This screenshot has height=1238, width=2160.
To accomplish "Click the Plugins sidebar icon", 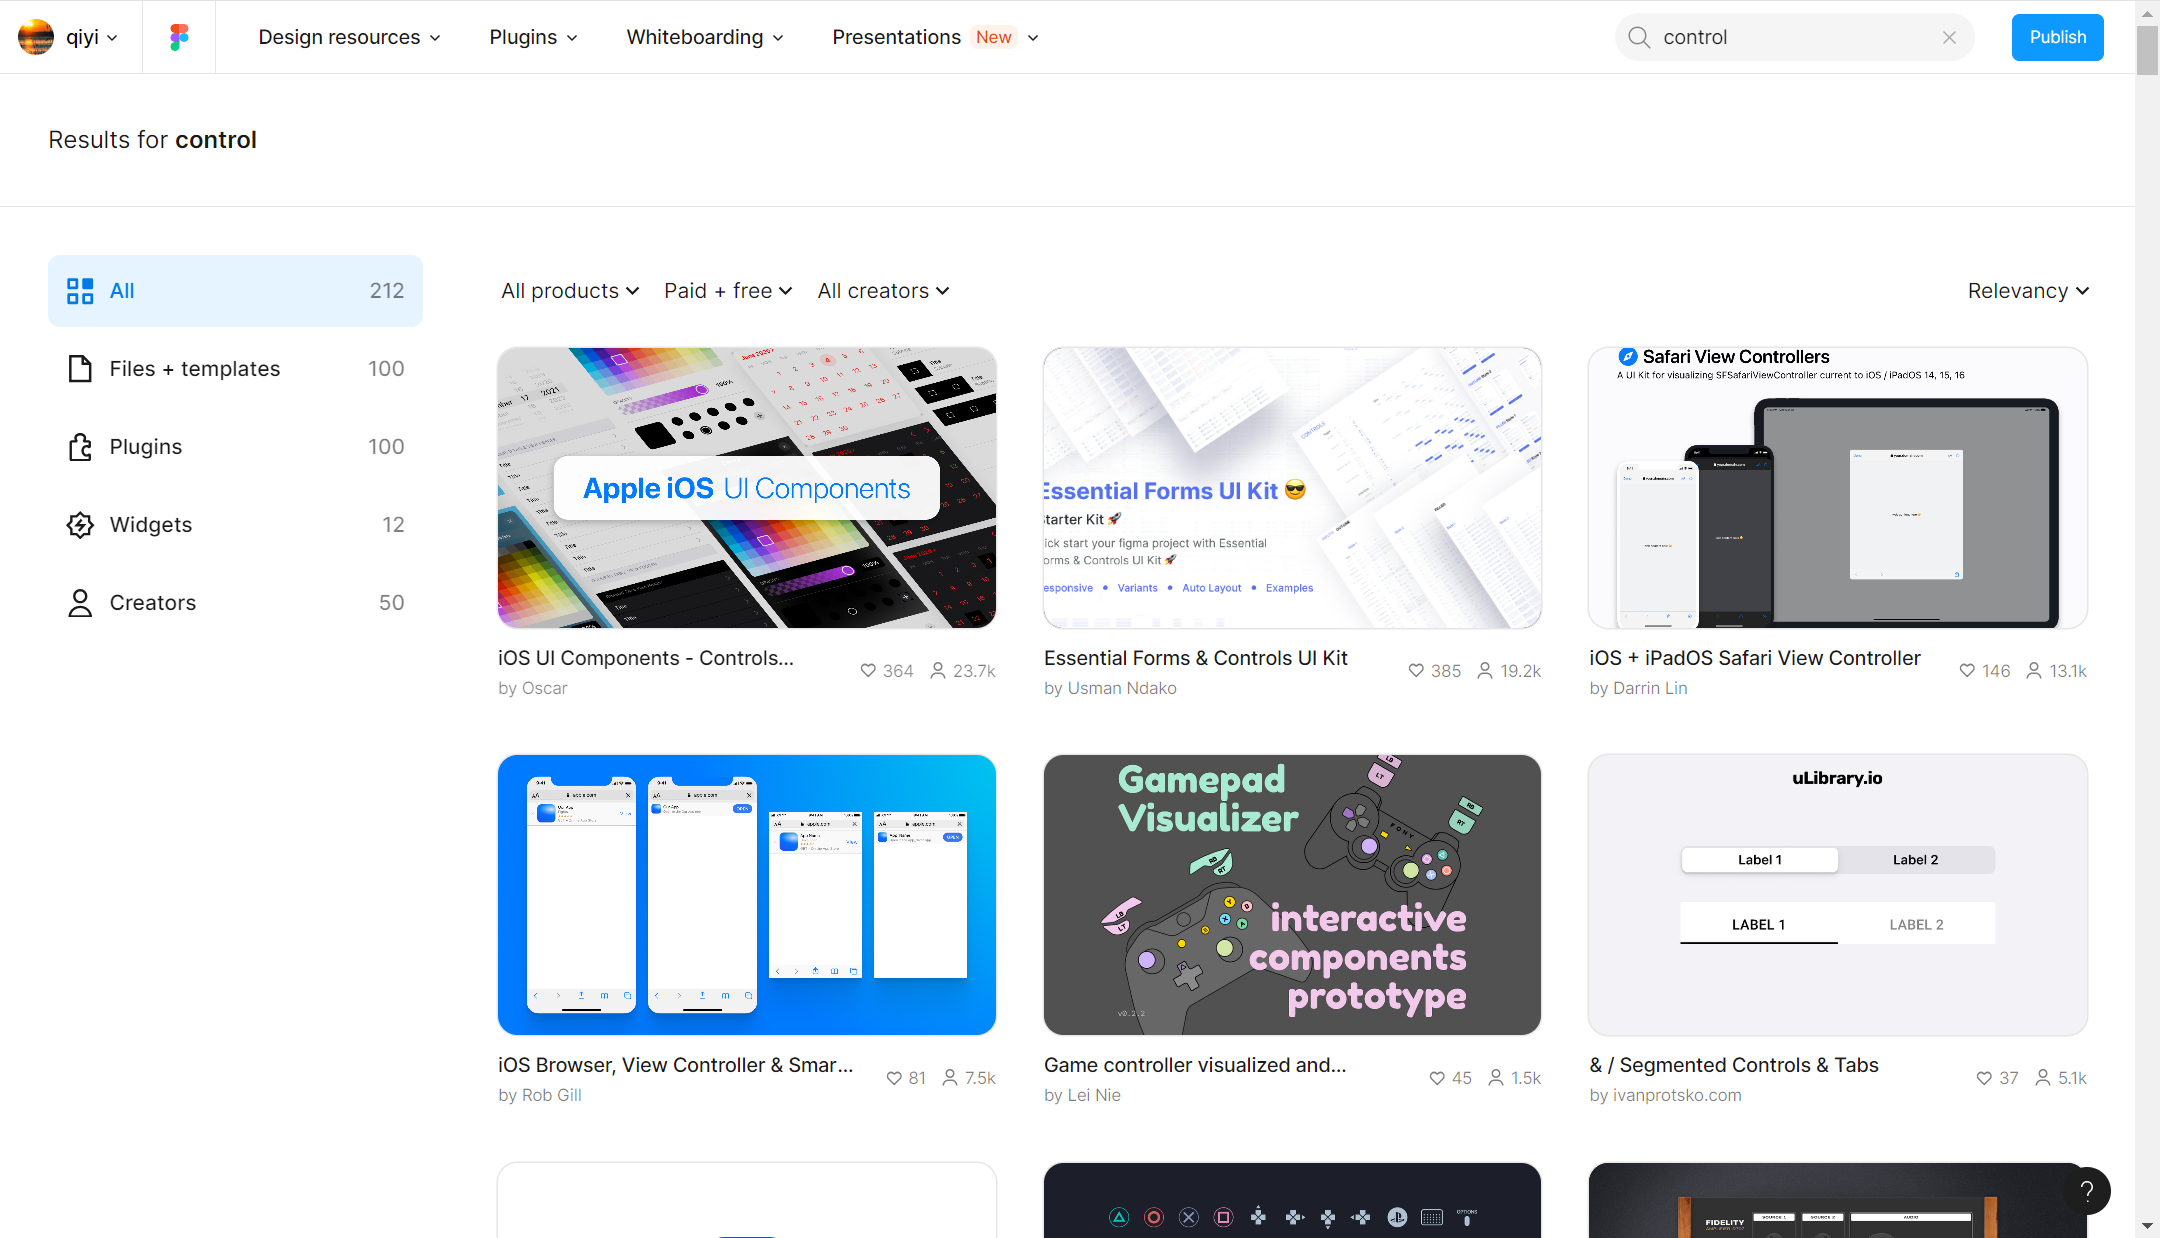I will (80, 446).
